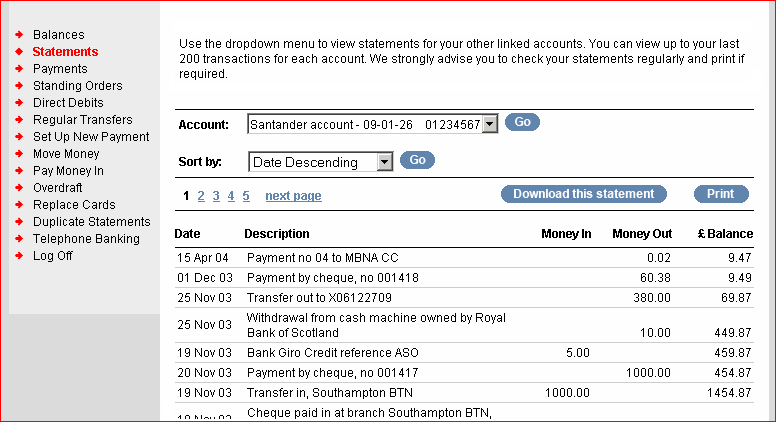Select 'Transfer out to X06122709' description

(x=319, y=298)
